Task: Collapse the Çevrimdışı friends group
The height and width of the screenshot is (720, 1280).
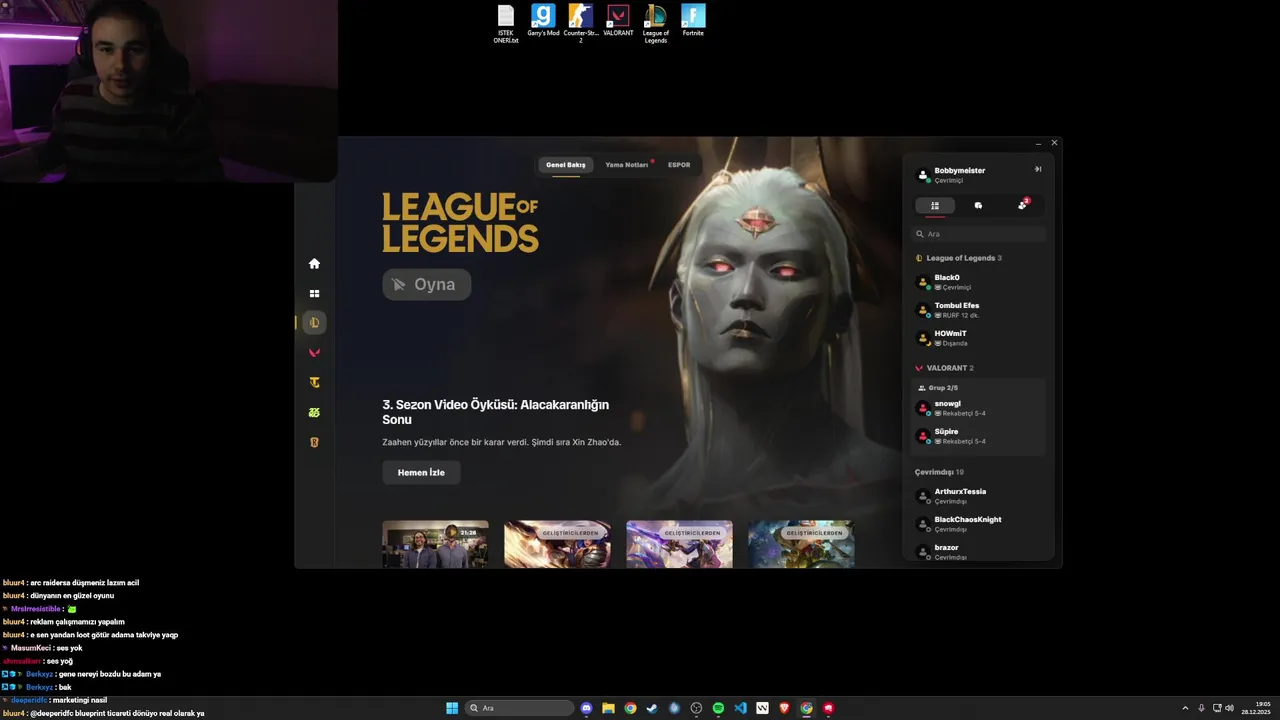Action: click(x=939, y=472)
